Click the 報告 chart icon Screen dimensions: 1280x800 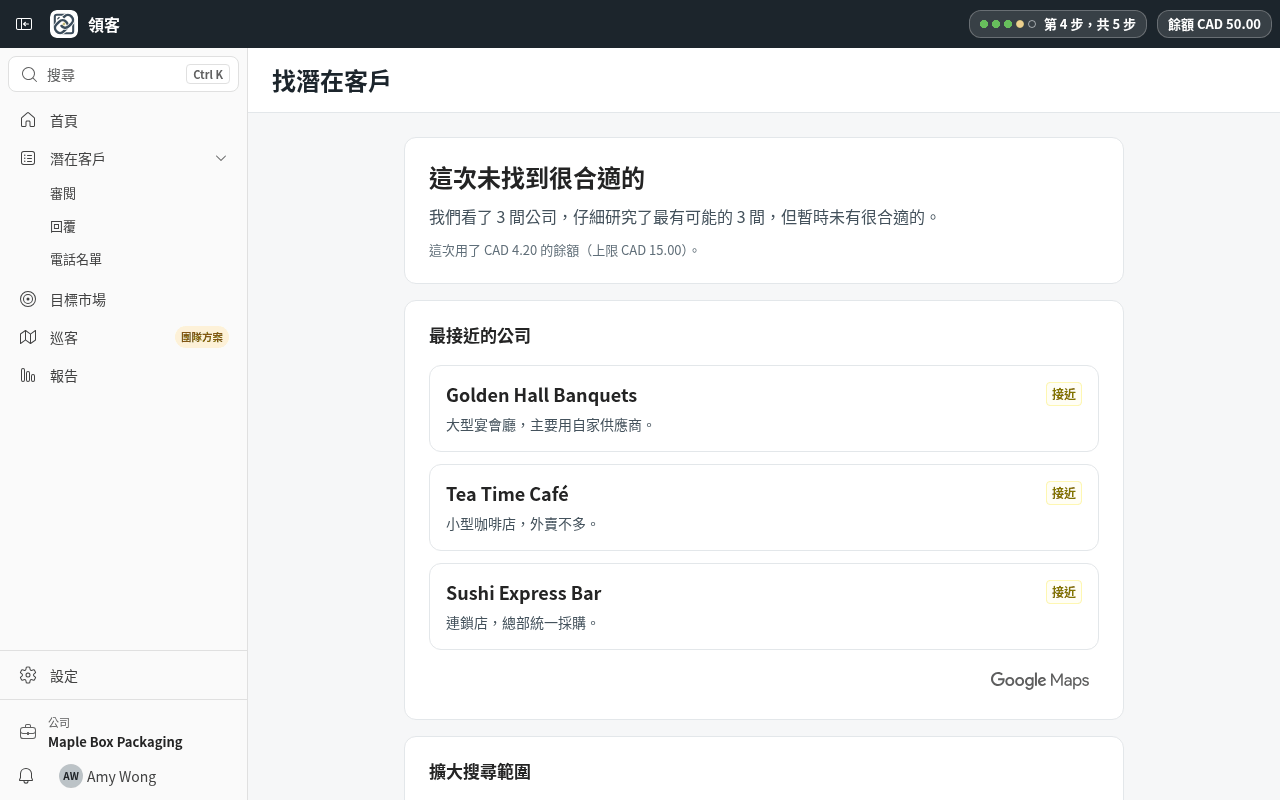[x=28, y=375]
